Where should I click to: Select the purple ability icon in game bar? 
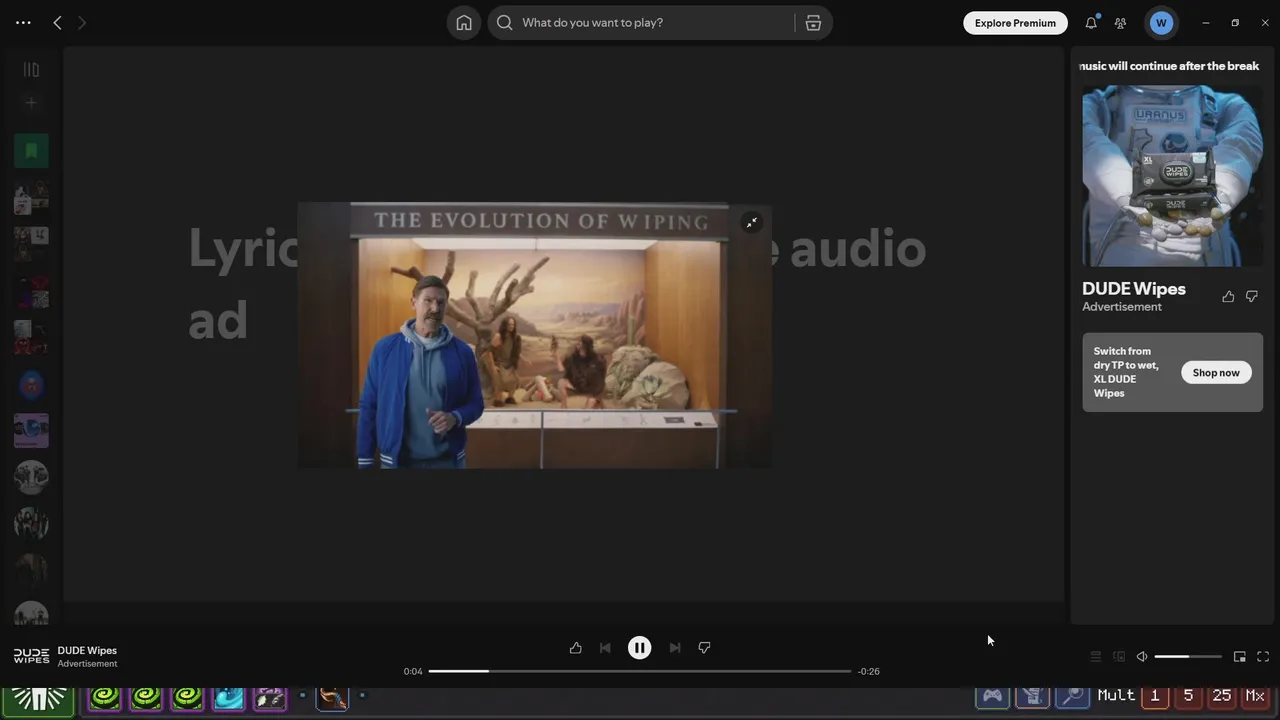pos(270,697)
